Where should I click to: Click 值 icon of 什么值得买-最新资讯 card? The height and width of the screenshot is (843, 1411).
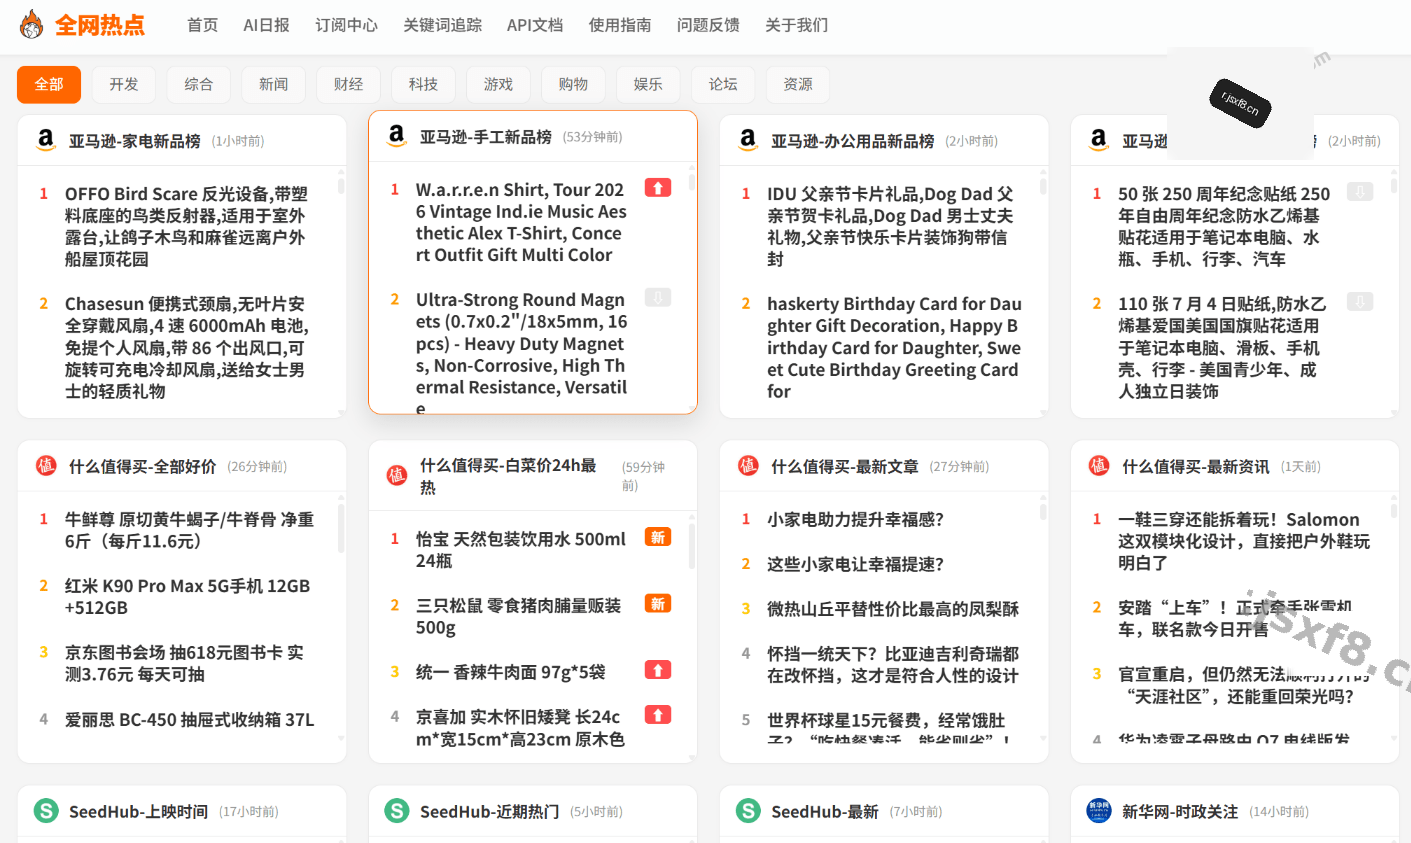pos(1099,465)
